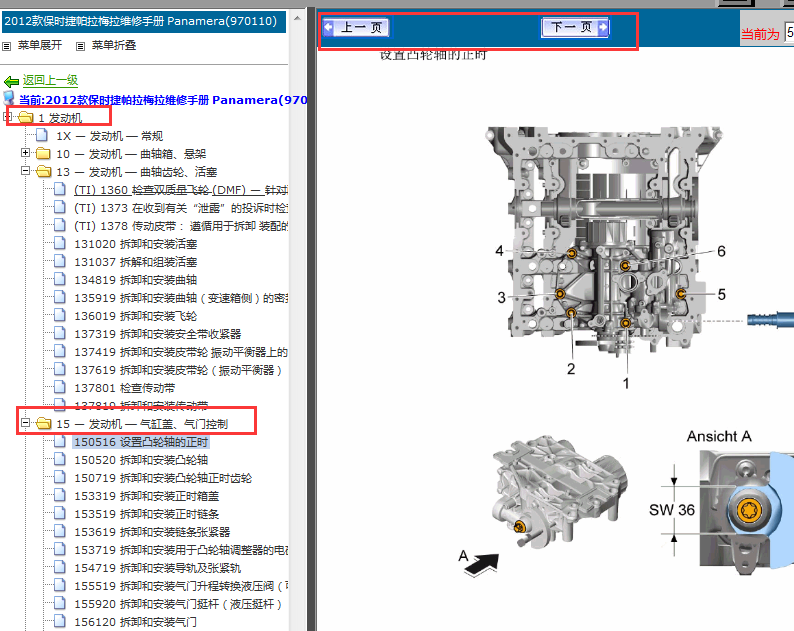This screenshot has width=794, height=631.
Task: Click the page number field beside 当前为
Action: click(x=789, y=32)
